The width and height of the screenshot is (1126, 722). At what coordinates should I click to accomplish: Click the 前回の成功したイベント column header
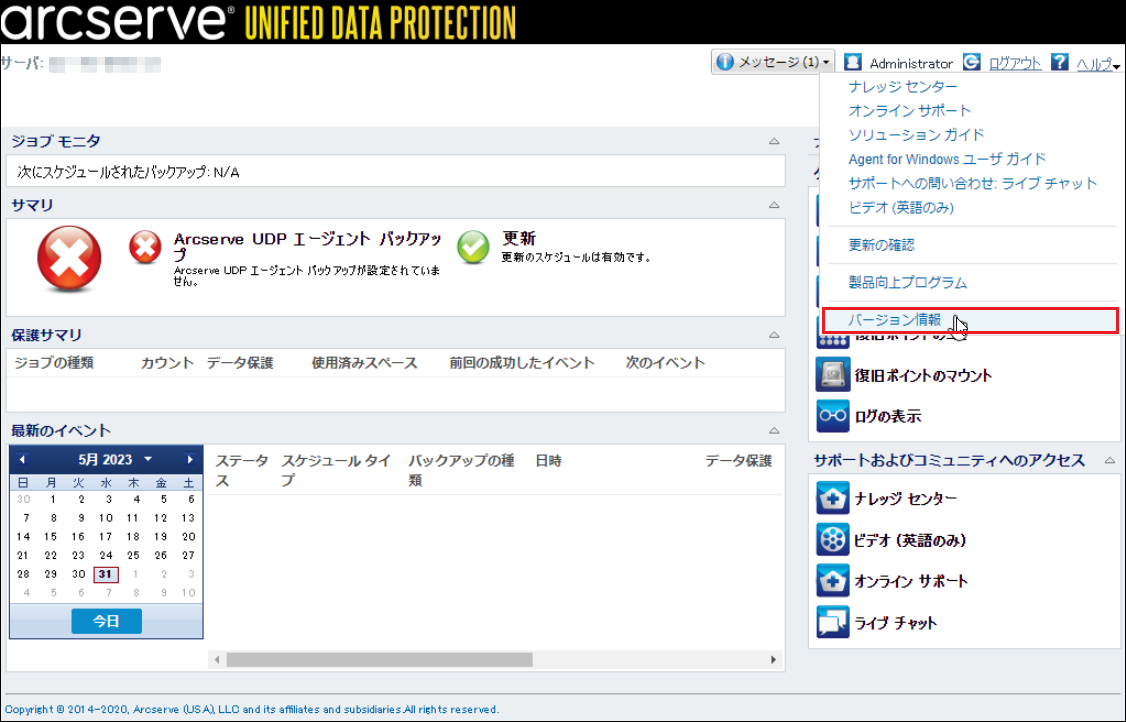(522, 363)
